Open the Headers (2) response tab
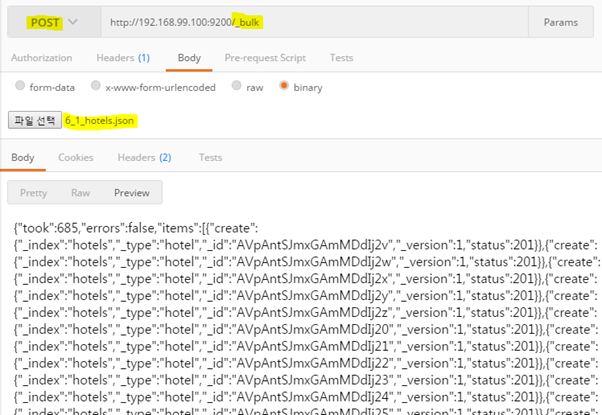Viewport: 602px width, 415px height. [144, 157]
